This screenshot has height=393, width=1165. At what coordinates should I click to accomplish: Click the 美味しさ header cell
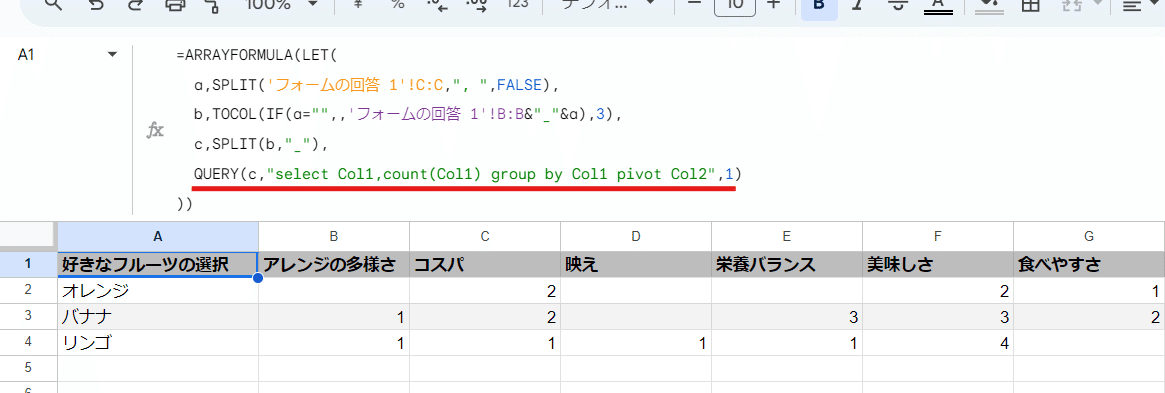point(938,264)
